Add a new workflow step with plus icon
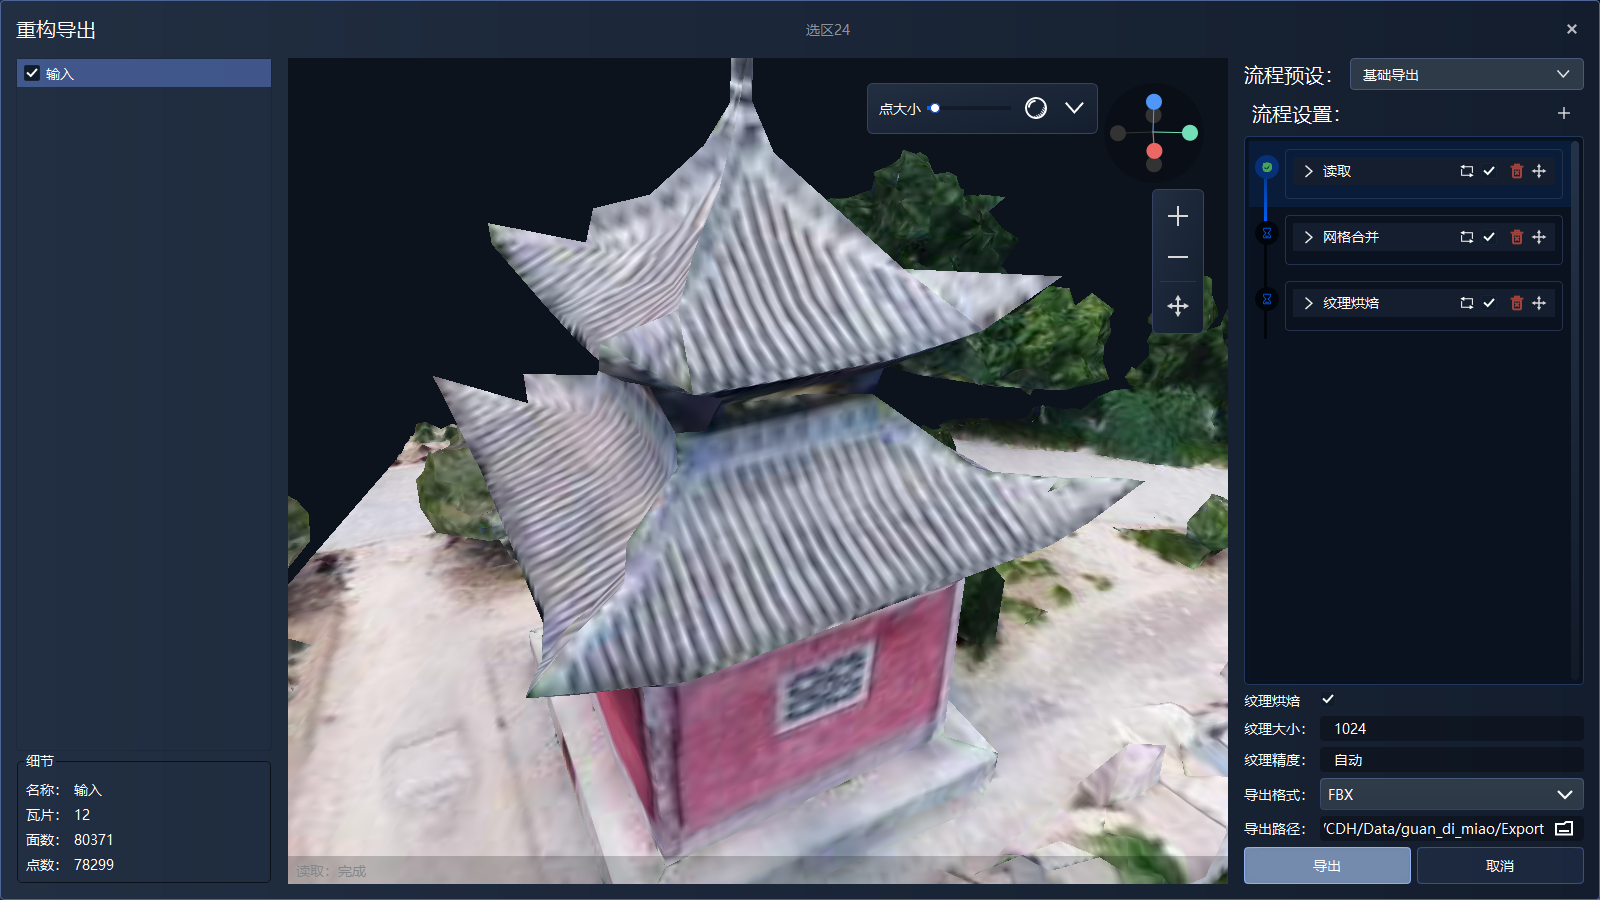 click(x=1564, y=114)
